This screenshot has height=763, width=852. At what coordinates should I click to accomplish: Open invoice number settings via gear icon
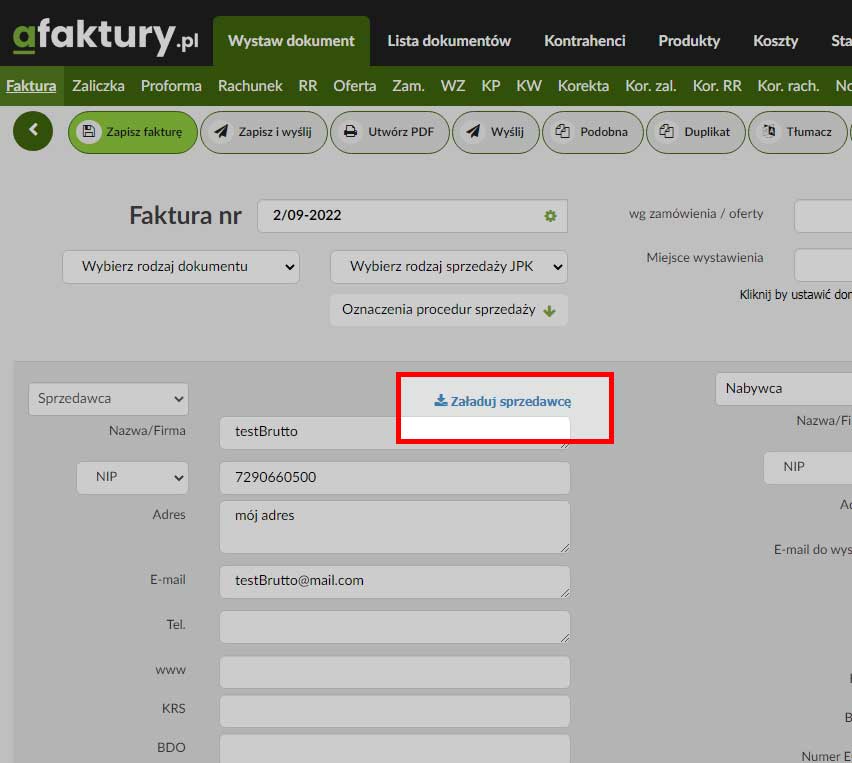click(549, 216)
